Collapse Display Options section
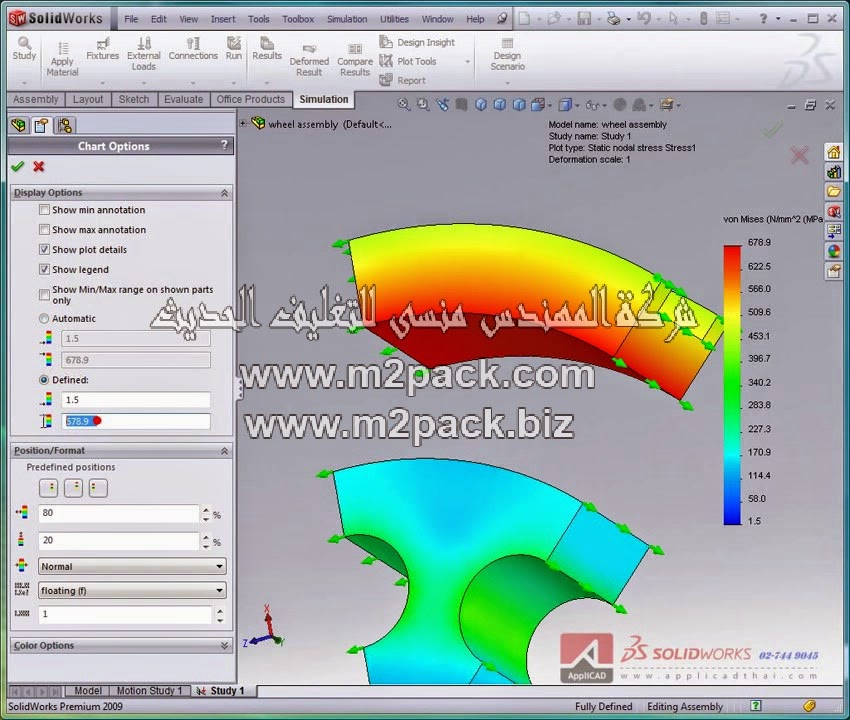The width and height of the screenshot is (850, 720). coord(224,193)
